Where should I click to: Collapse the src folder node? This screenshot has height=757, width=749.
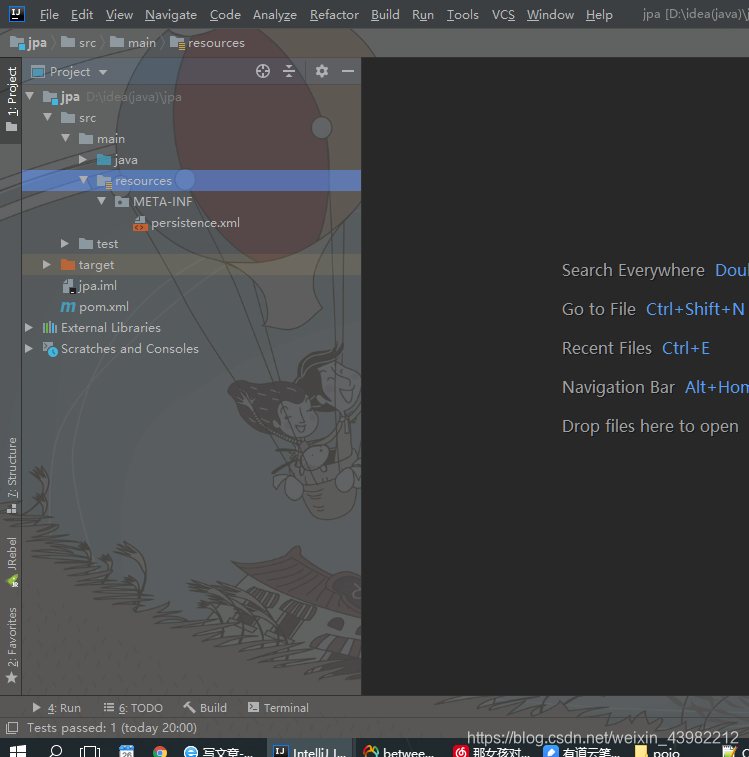[x=48, y=117]
